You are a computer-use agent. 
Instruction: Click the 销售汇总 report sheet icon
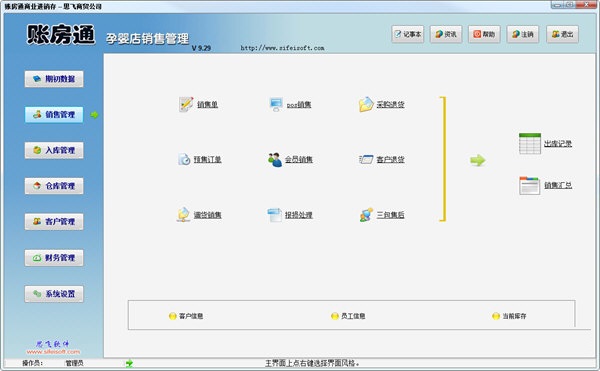pyautogui.click(x=530, y=185)
